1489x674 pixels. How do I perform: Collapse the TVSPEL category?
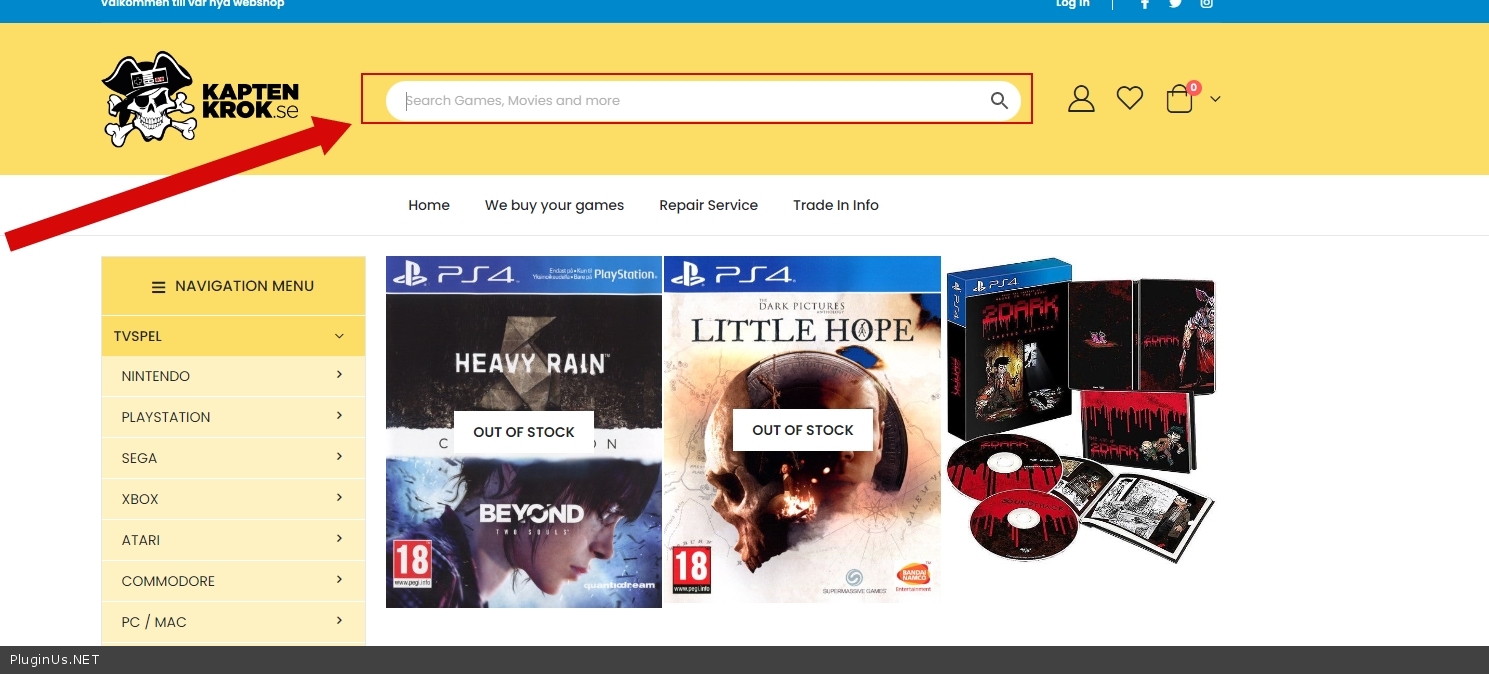coord(339,336)
